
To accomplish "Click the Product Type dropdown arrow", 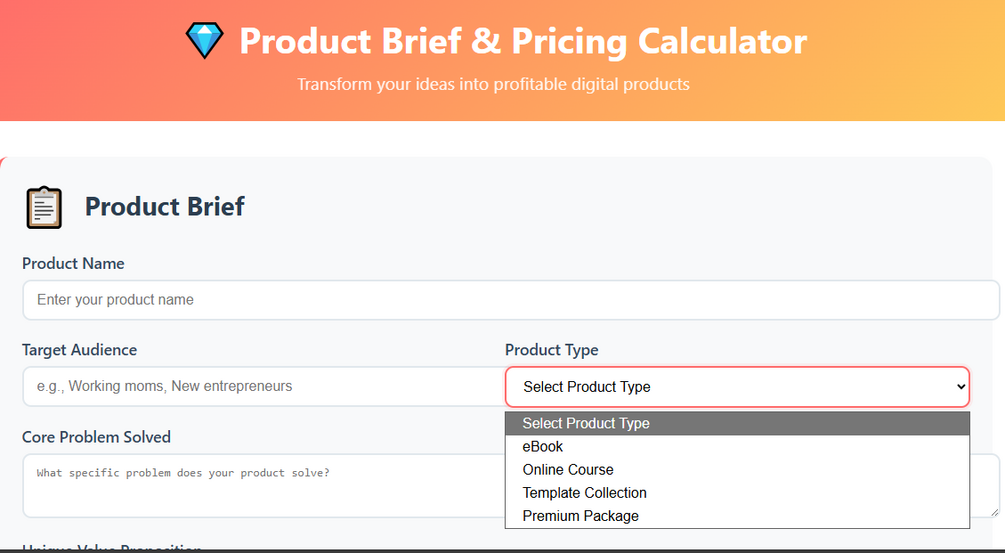I will [x=960, y=387].
